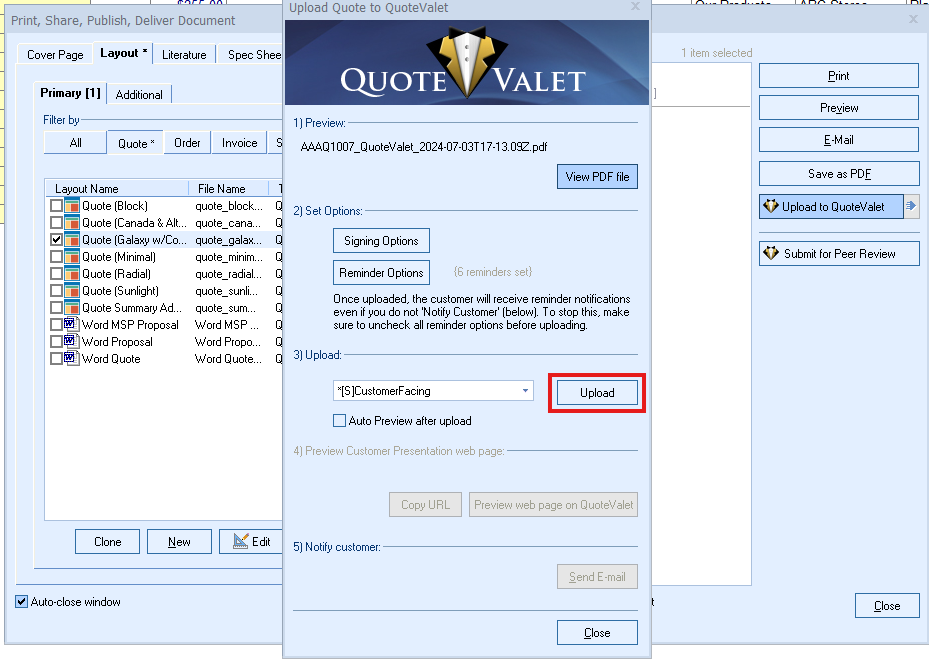Click the Print button

point(839,76)
